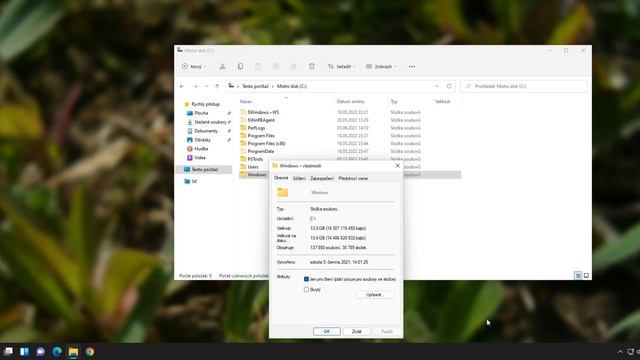Screen dimensions: 640x360
Task: Select Obrázky in the navigation pane
Action: pyautogui.click(x=202, y=140)
